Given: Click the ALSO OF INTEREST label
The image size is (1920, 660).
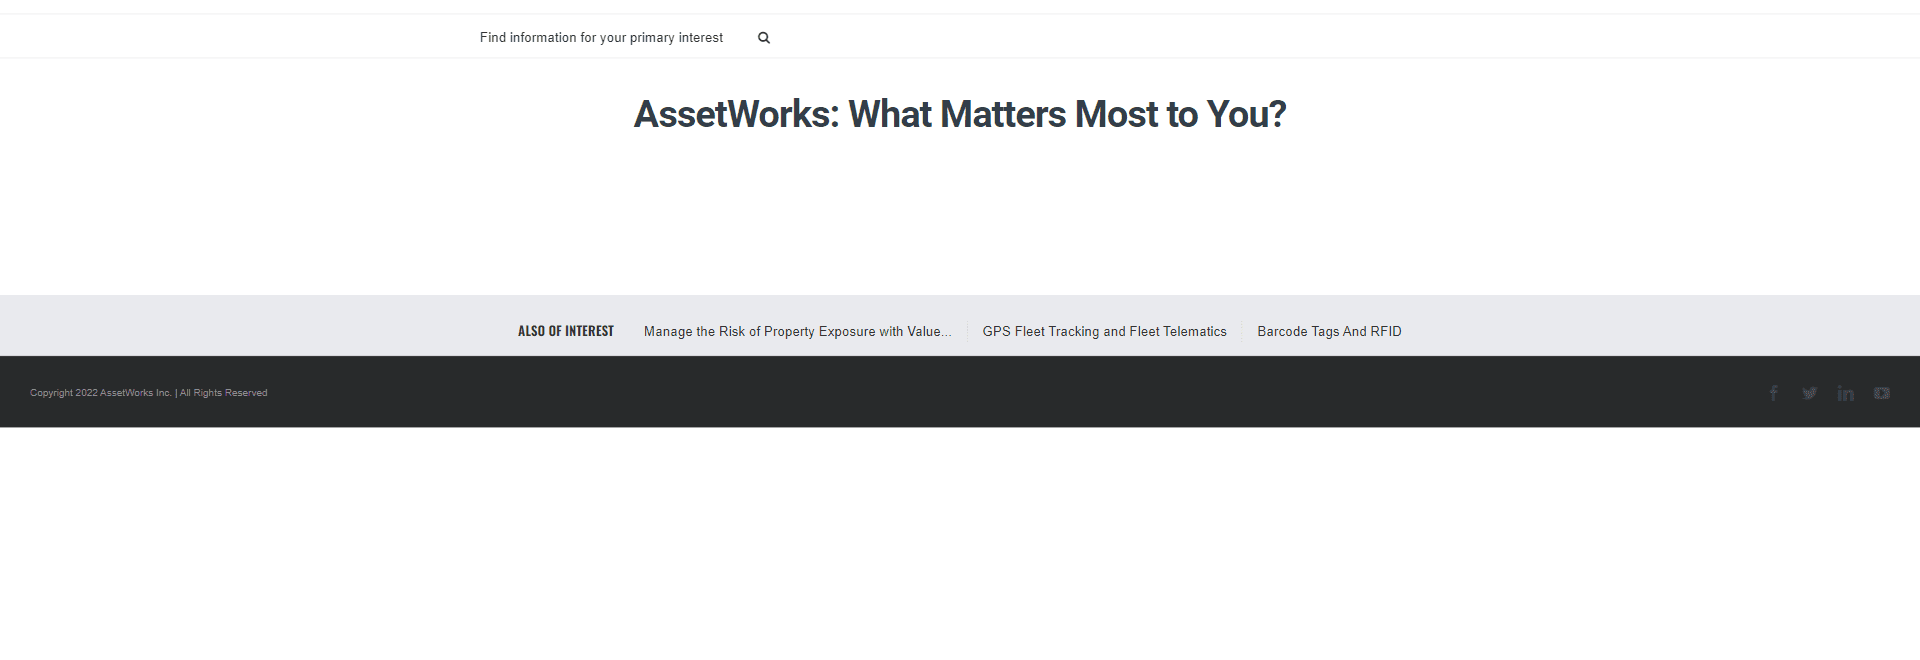Looking at the screenshot, I should click(566, 331).
